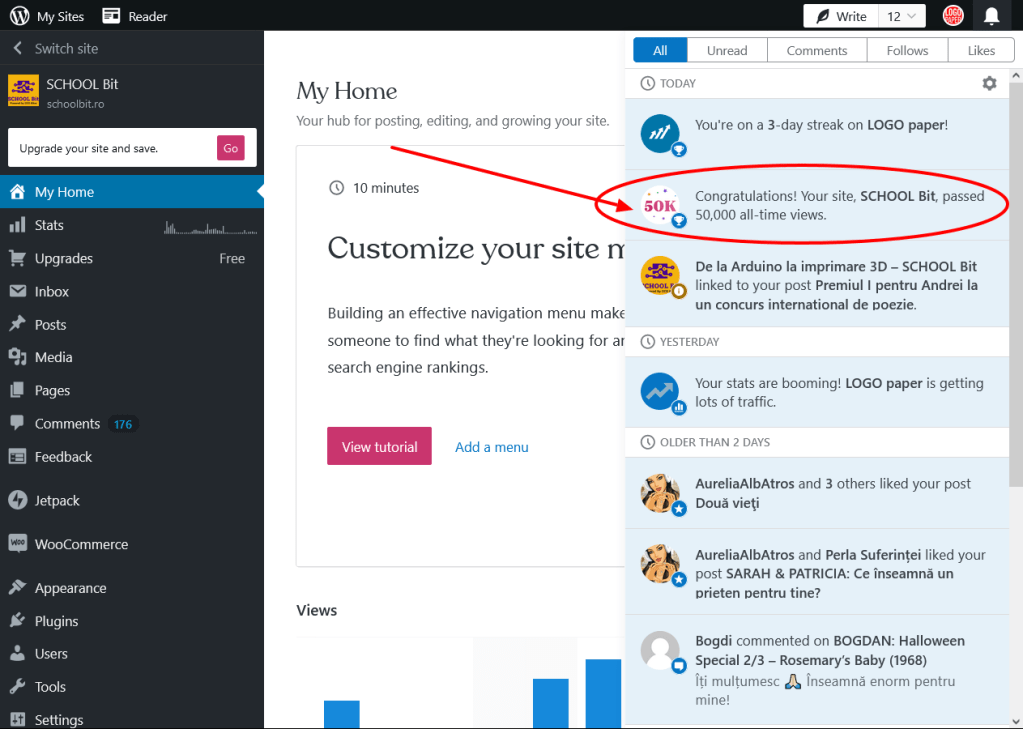The height and width of the screenshot is (729, 1023).
Task: Open the Reader icon in top bar
Action: click(111, 16)
